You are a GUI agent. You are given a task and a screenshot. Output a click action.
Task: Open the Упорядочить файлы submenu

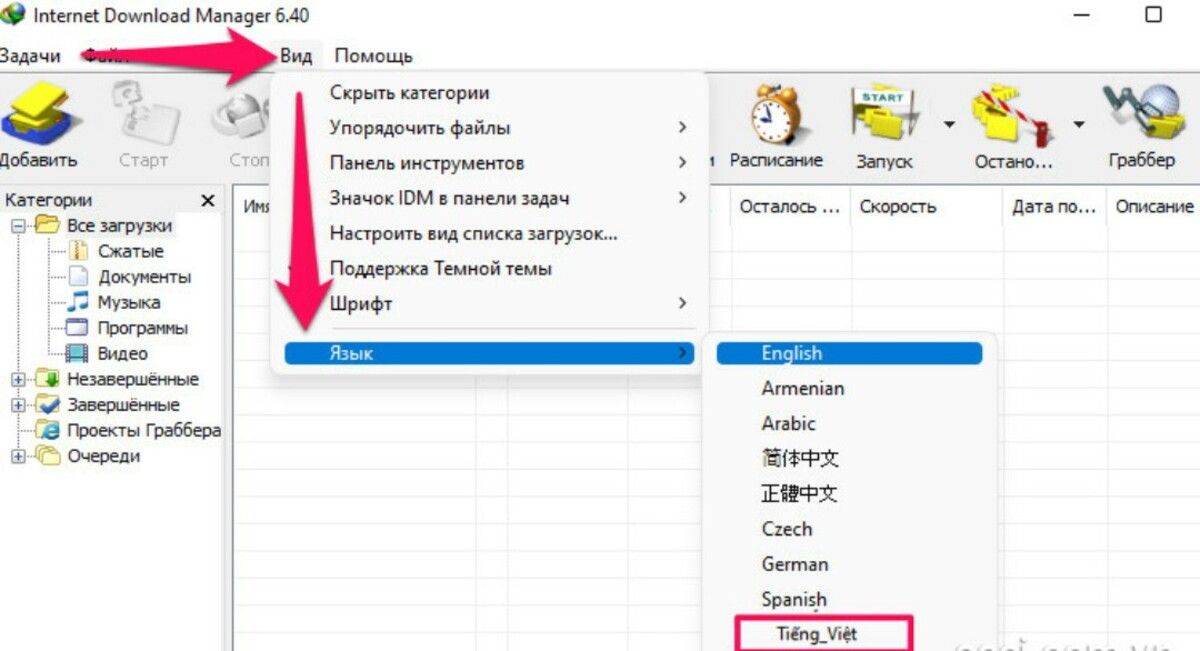tap(489, 128)
